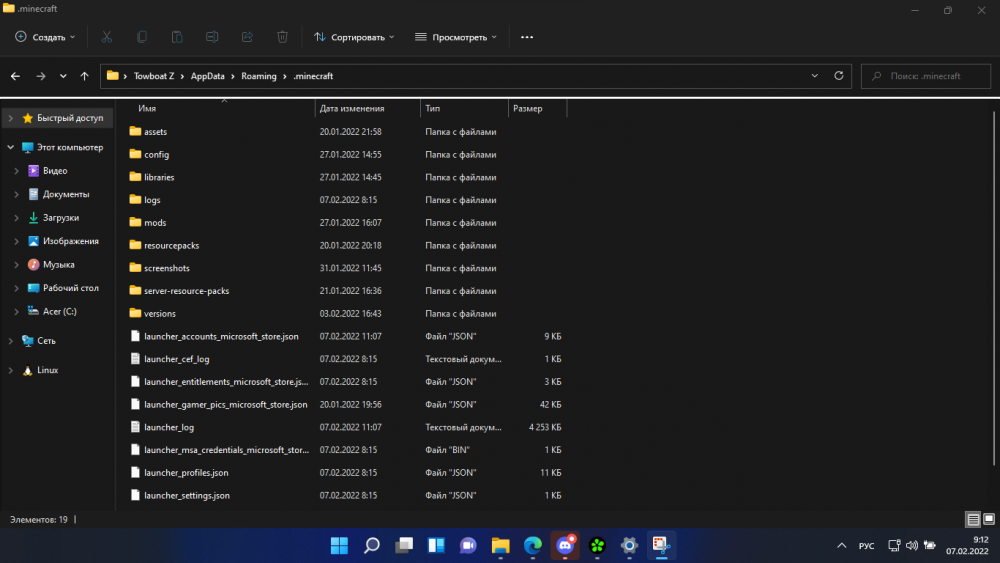Screen dimensions: 1000x563
Task: Expand the Linux tree node
Action: pyautogui.click(x=10, y=370)
